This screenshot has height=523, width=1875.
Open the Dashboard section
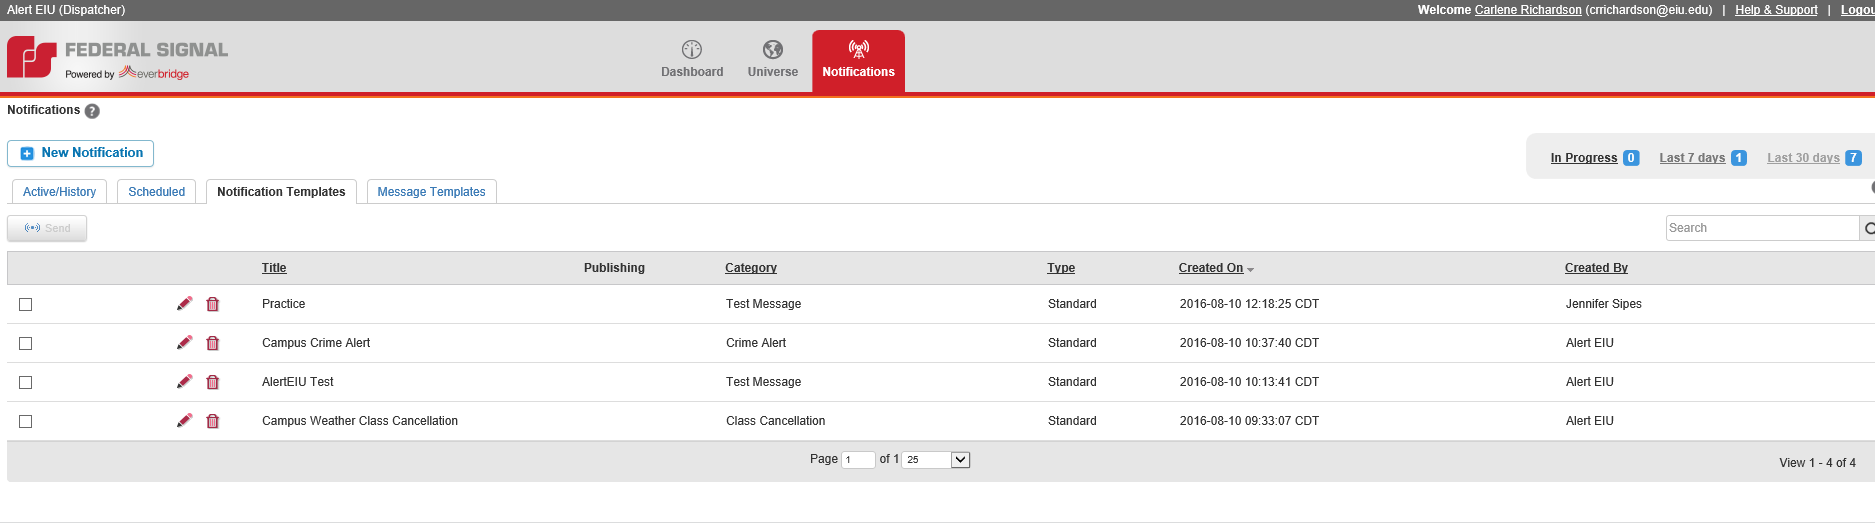pos(692,59)
